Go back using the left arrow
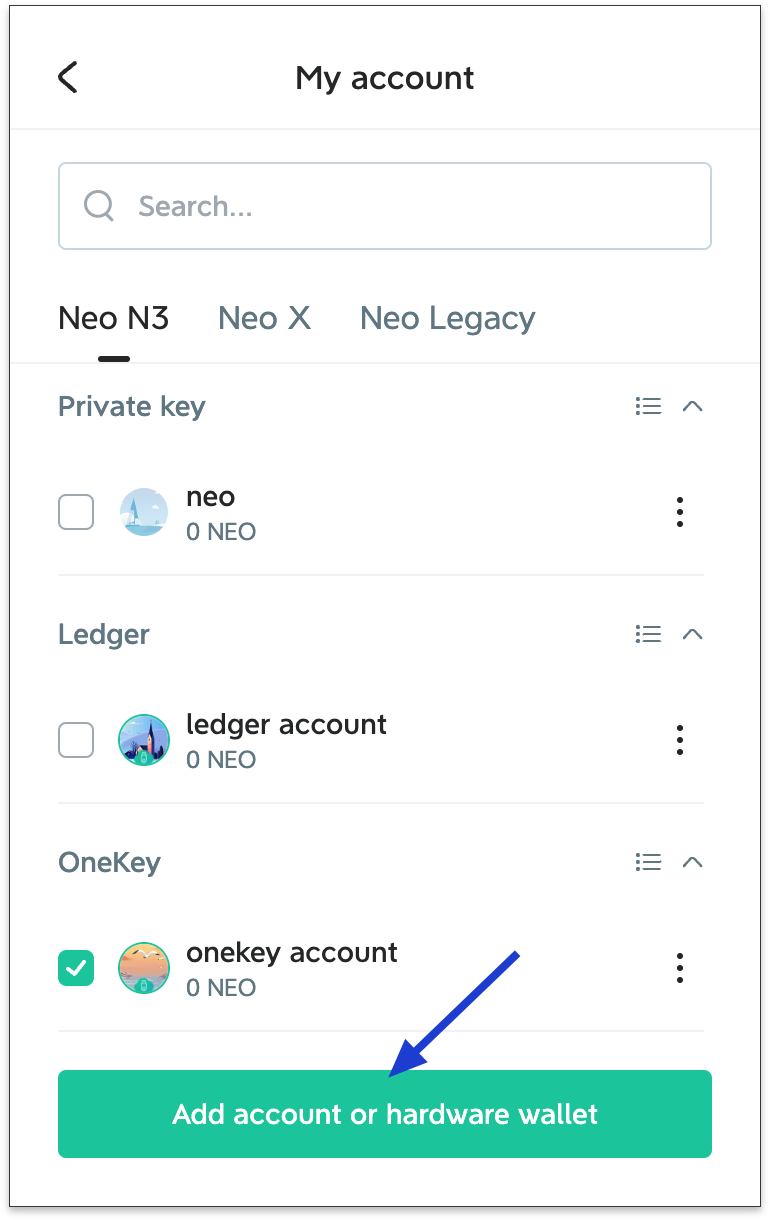 [68, 77]
